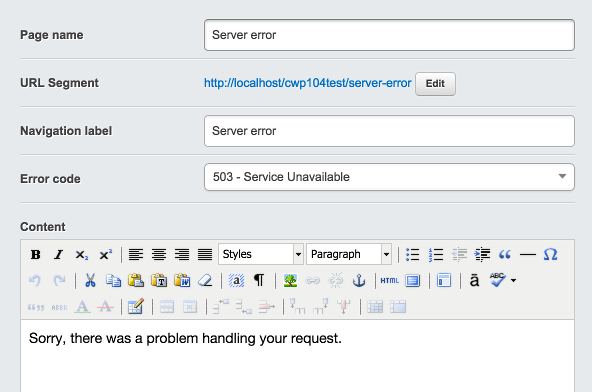Insert a horizontal rule
The width and height of the screenshot is (592, 392).
tap(528, 255)
